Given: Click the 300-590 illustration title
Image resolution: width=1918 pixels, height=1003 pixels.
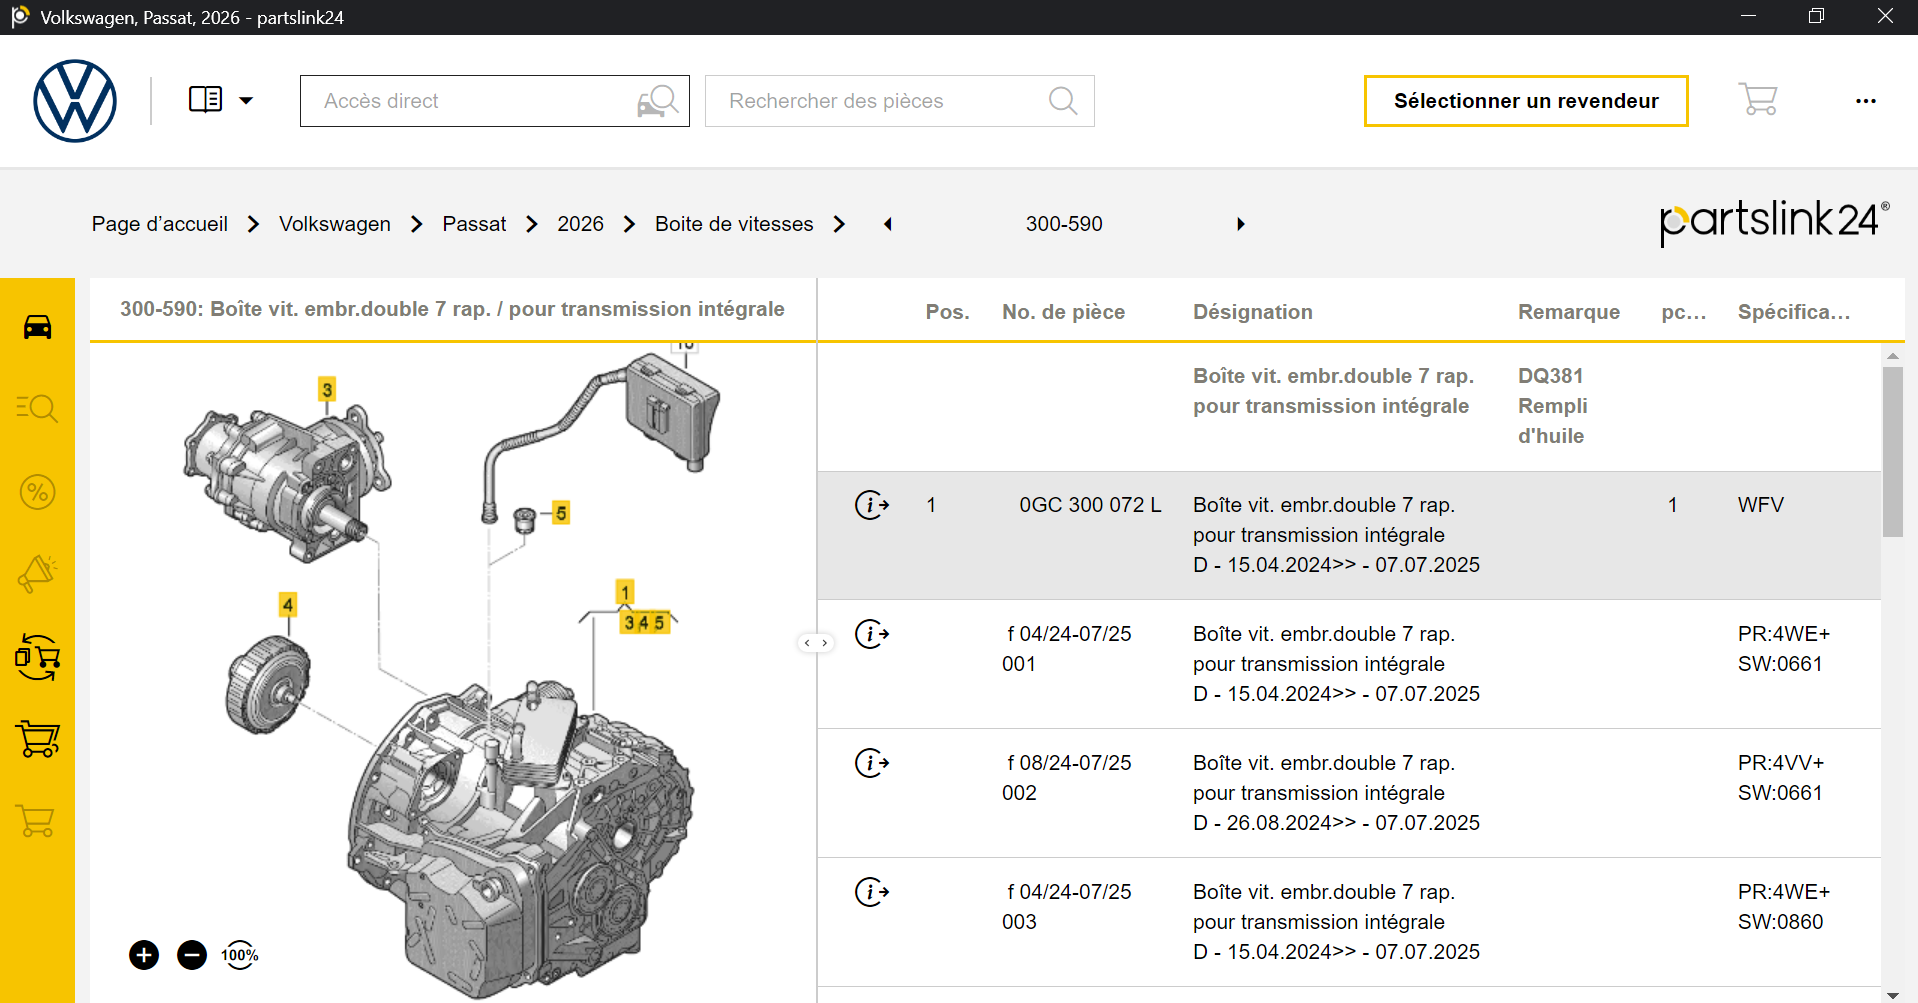Looking at the screenshot, I should pos(452,309).
